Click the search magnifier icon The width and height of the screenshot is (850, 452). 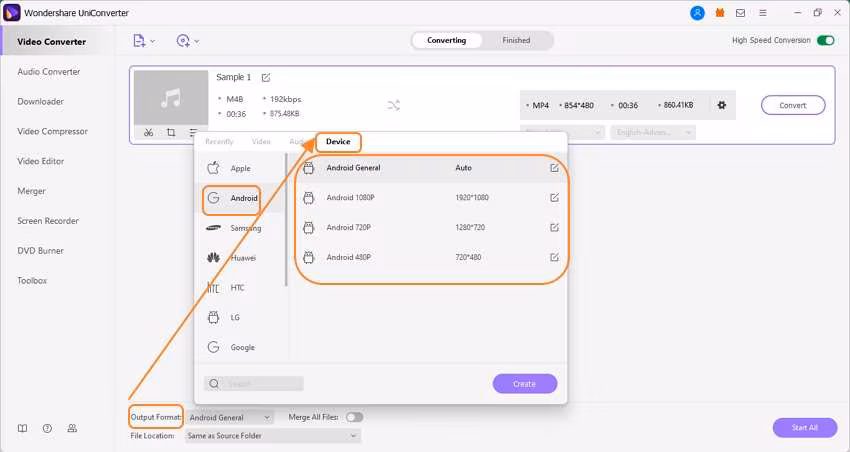pyautogui.click(x=214, y=384)
